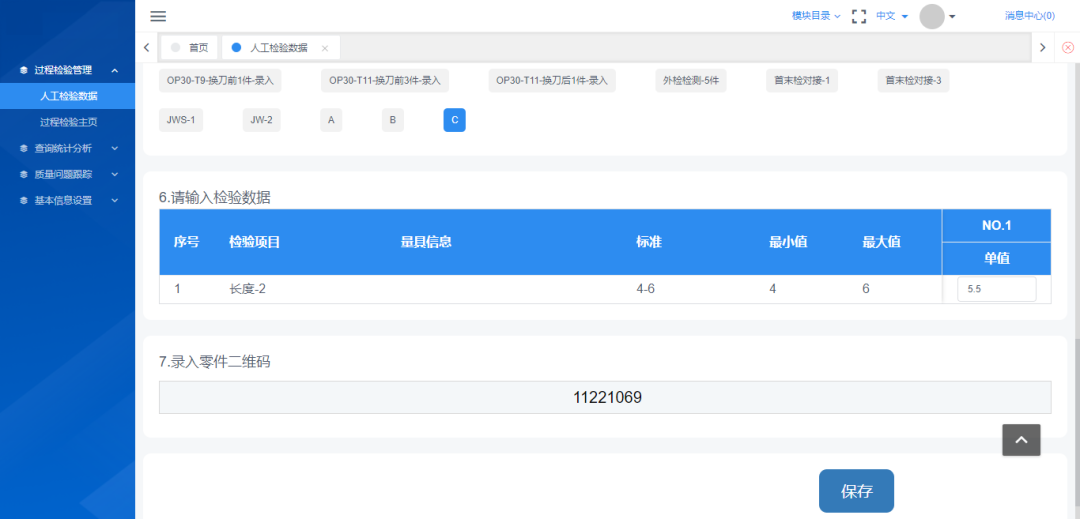1080x519 pixels.
Task: Switch to the 首页 tab
Action: pos(190,47)
